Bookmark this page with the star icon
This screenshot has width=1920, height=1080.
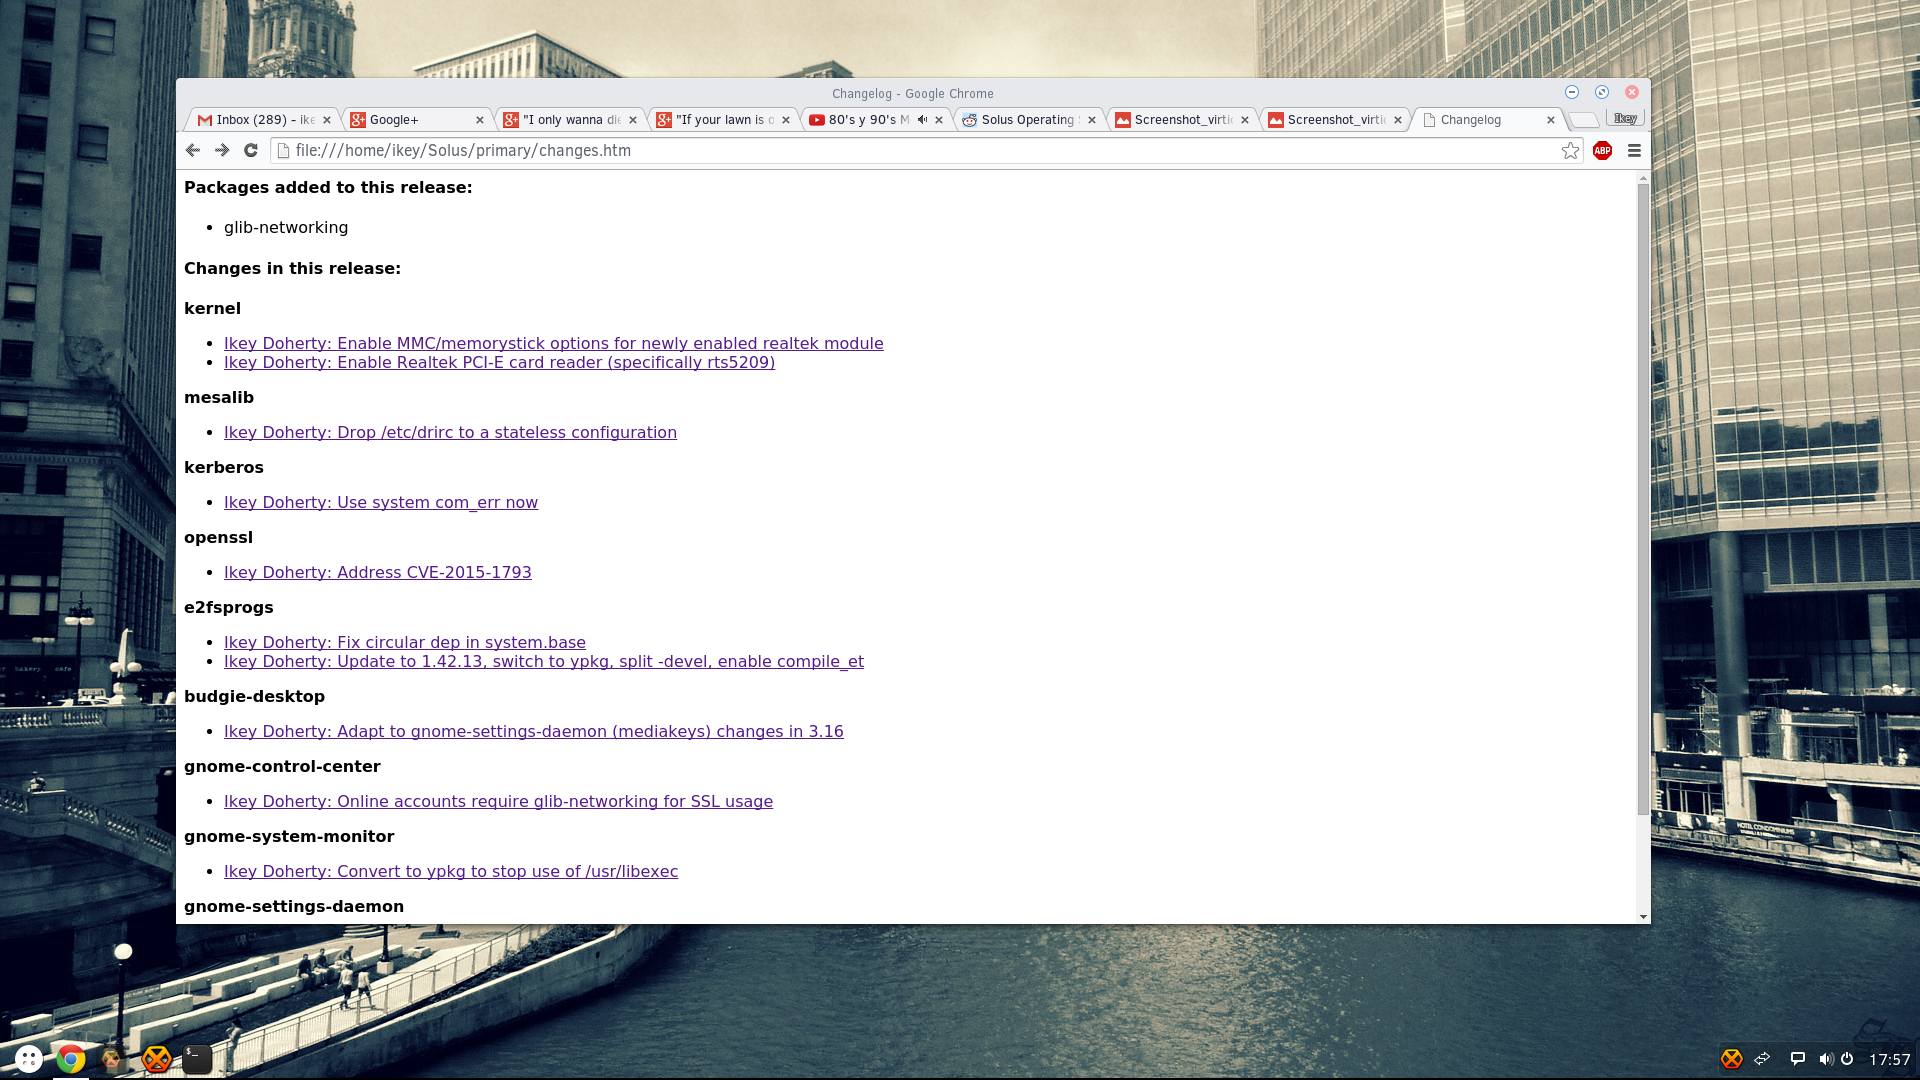[1570, 150]
